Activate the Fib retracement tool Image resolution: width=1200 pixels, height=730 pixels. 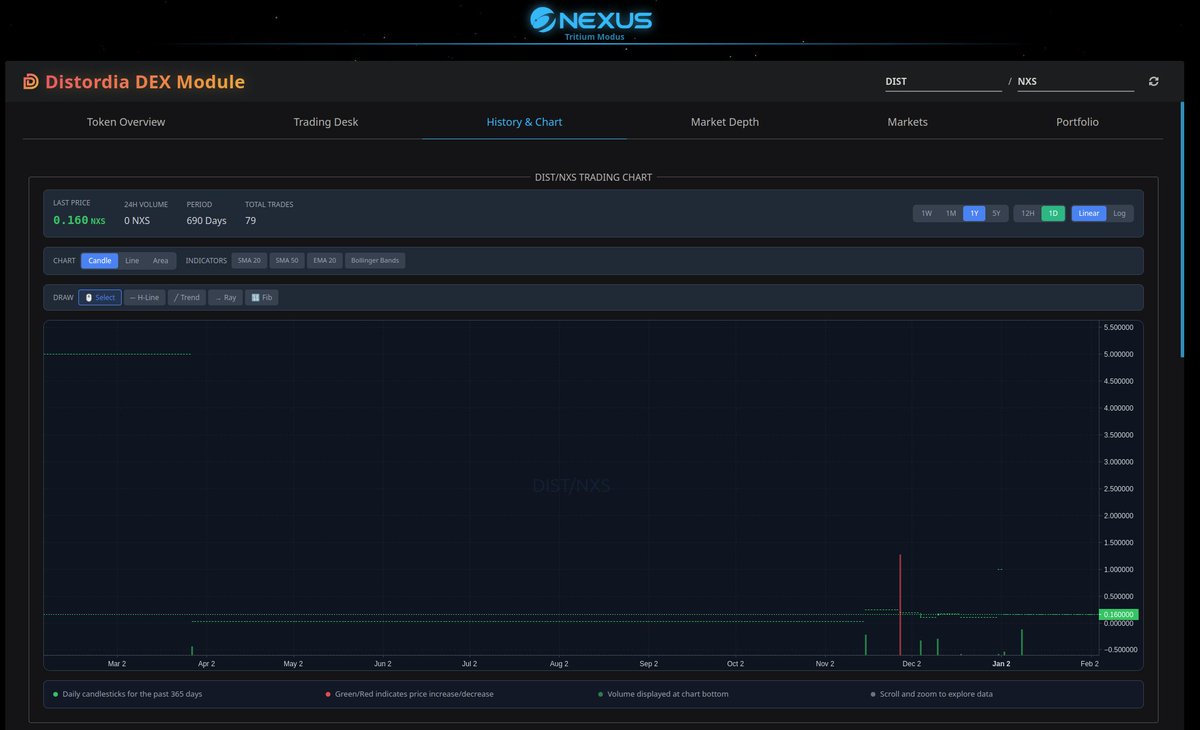point(261,297)
